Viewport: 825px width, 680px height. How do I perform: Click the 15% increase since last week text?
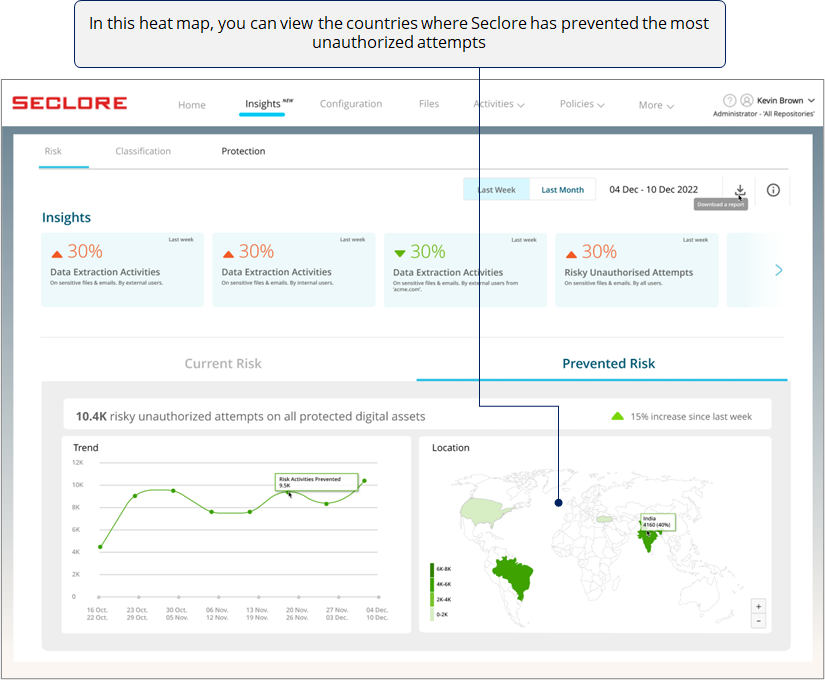point(691,416)
